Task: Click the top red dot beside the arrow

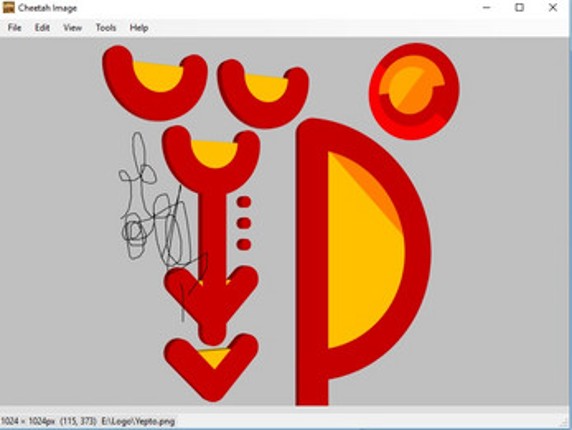Action: click(244, 202)
